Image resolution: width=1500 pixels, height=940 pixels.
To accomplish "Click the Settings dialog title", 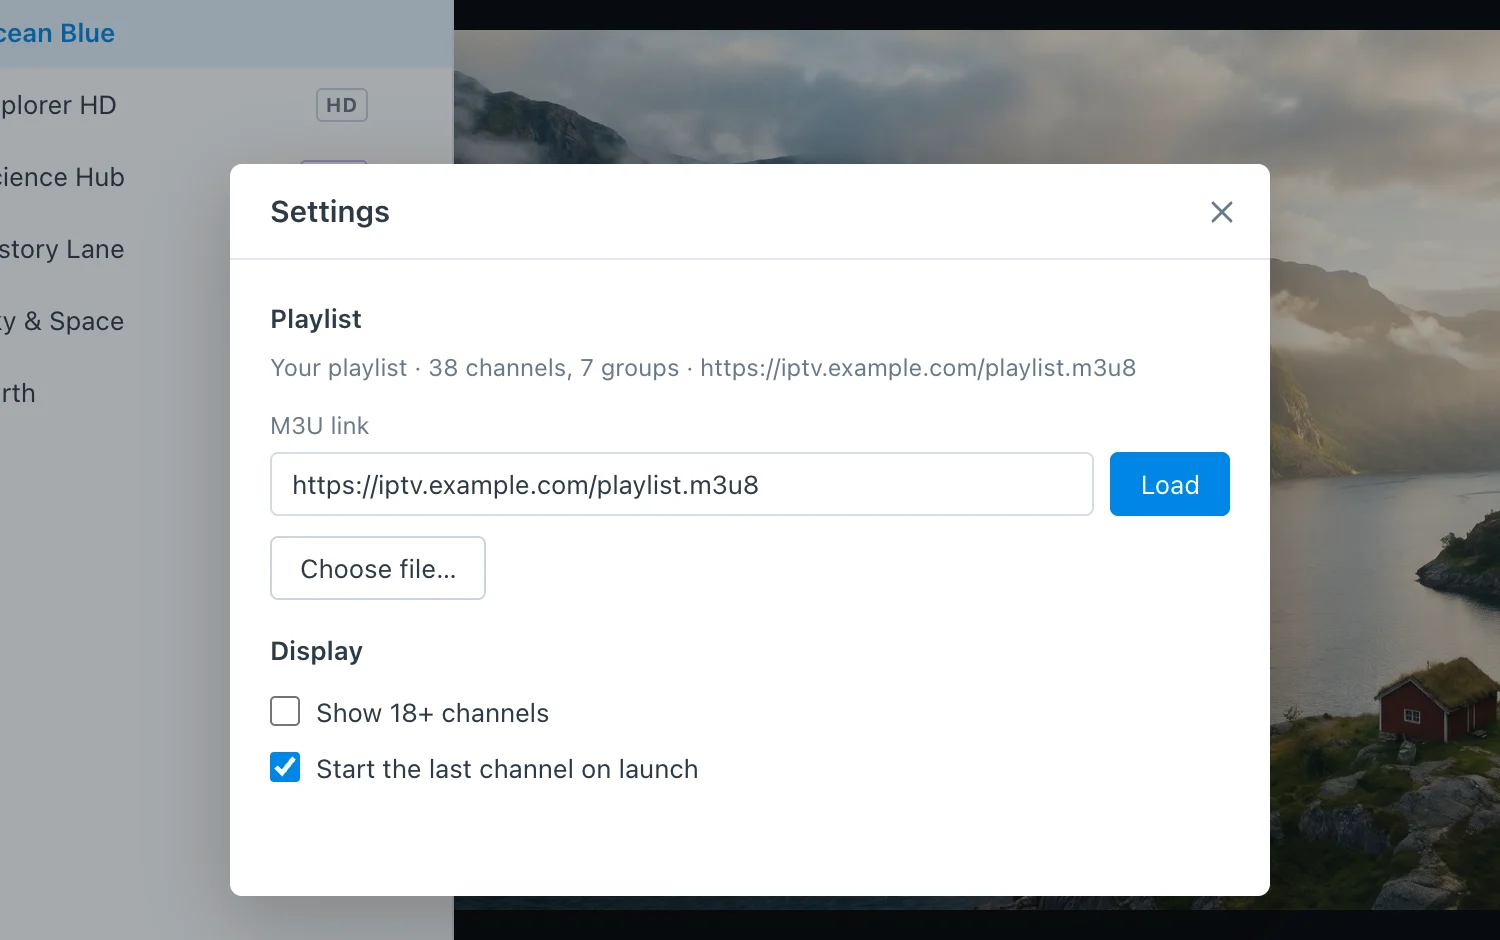I will 330,212.
